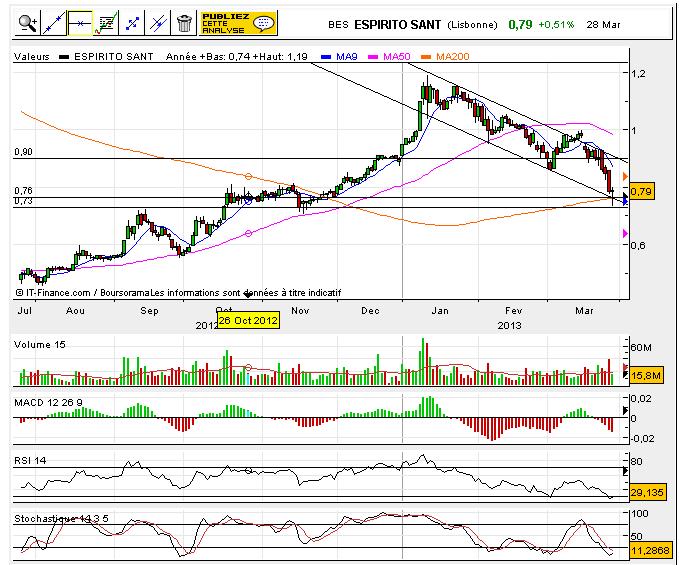
Task: Click the 15,8M volume value tag
Action: tap(646, 375)
